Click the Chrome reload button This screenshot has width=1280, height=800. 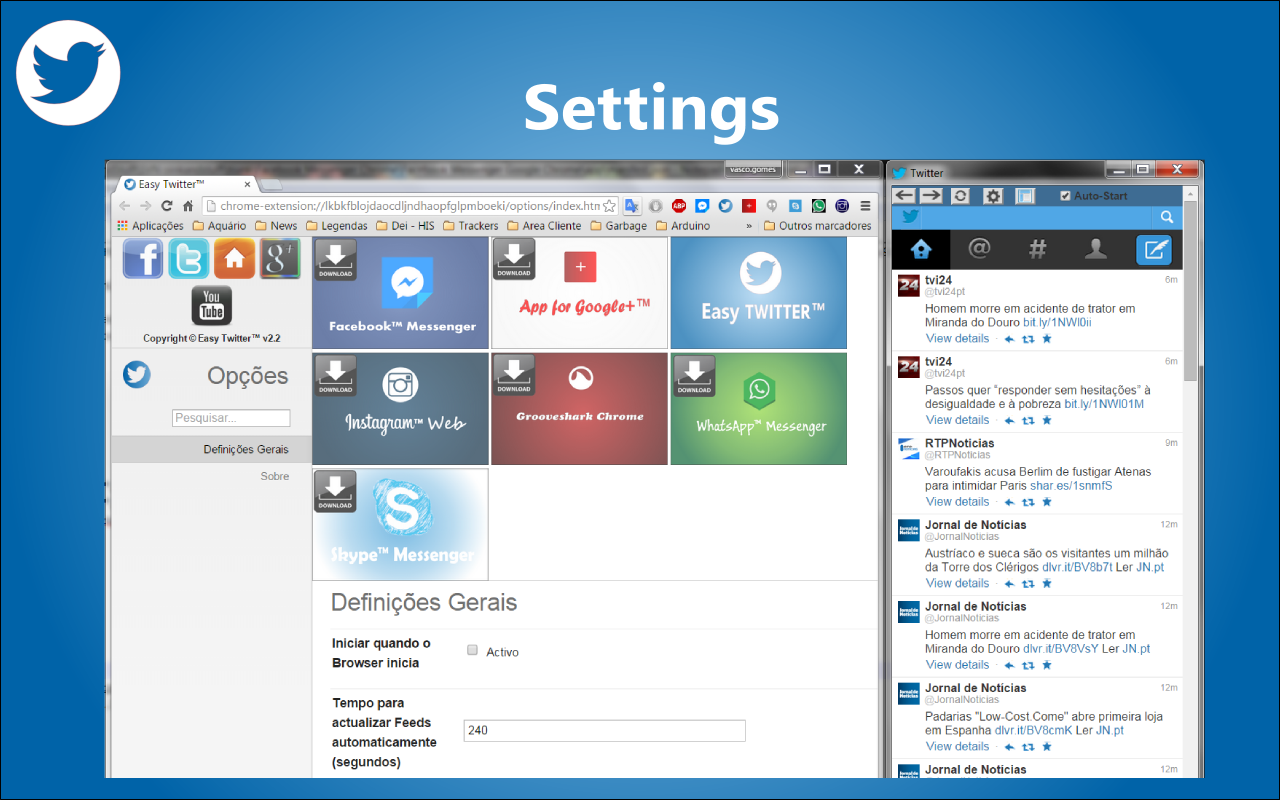point(166,206)
